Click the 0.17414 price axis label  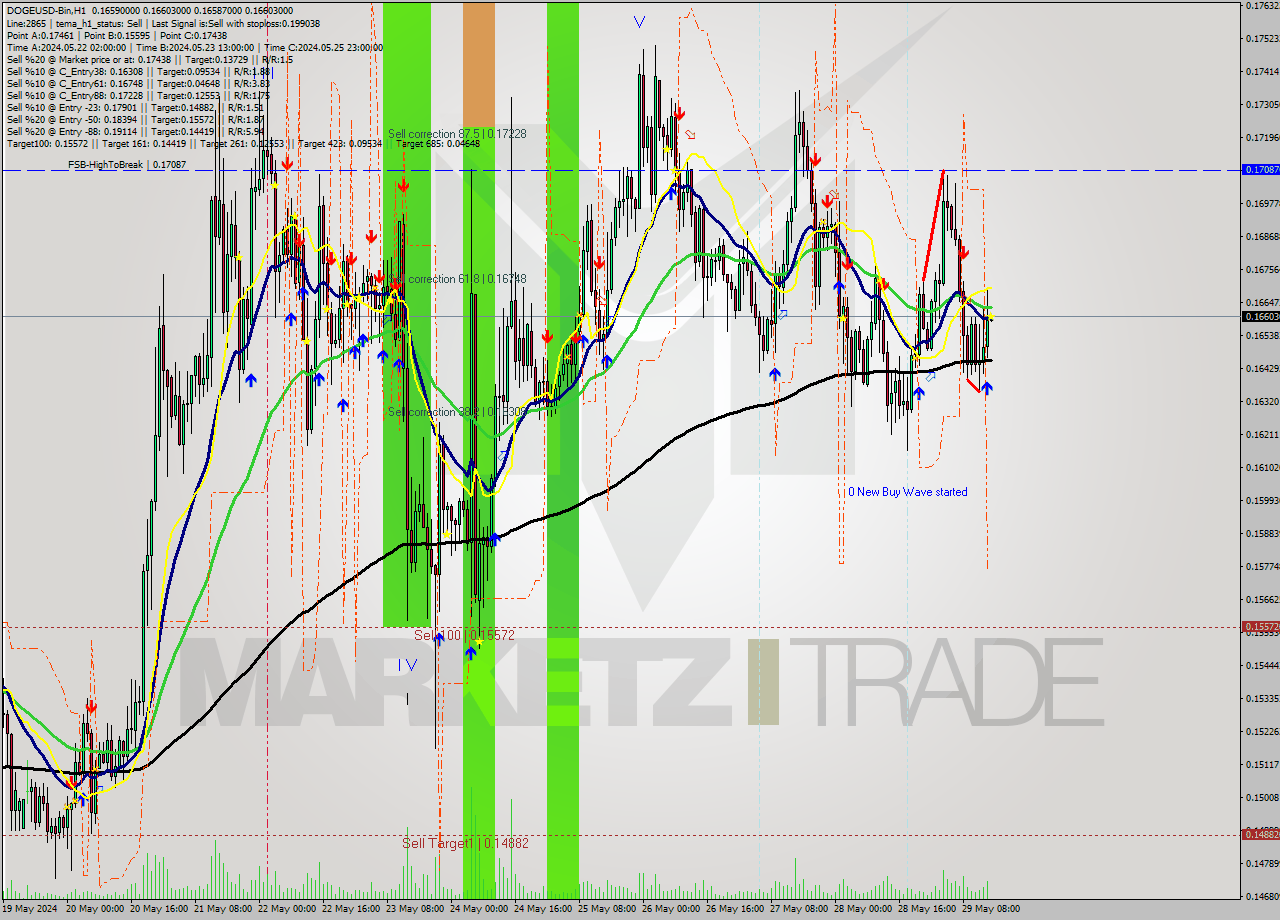pos(1261,72)
